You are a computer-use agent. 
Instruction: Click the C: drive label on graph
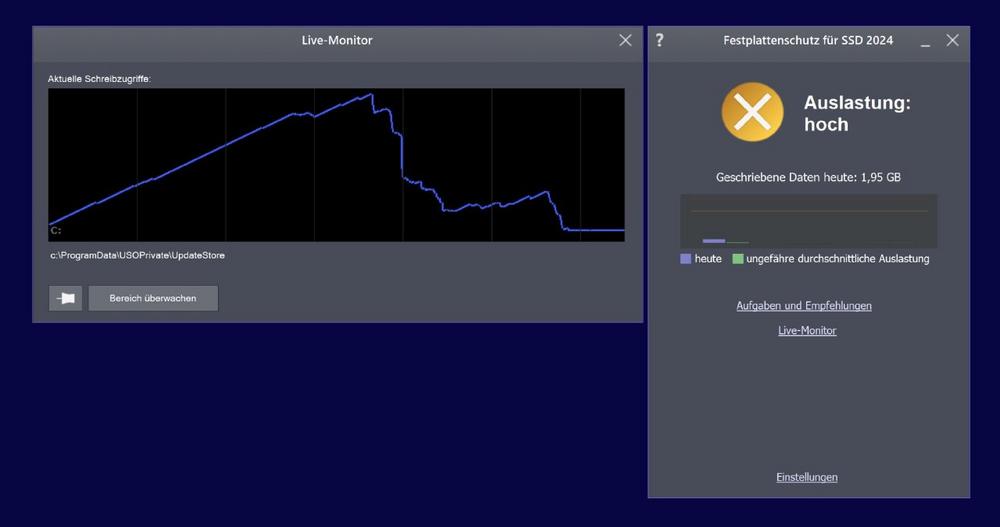(x=56, y=230)
